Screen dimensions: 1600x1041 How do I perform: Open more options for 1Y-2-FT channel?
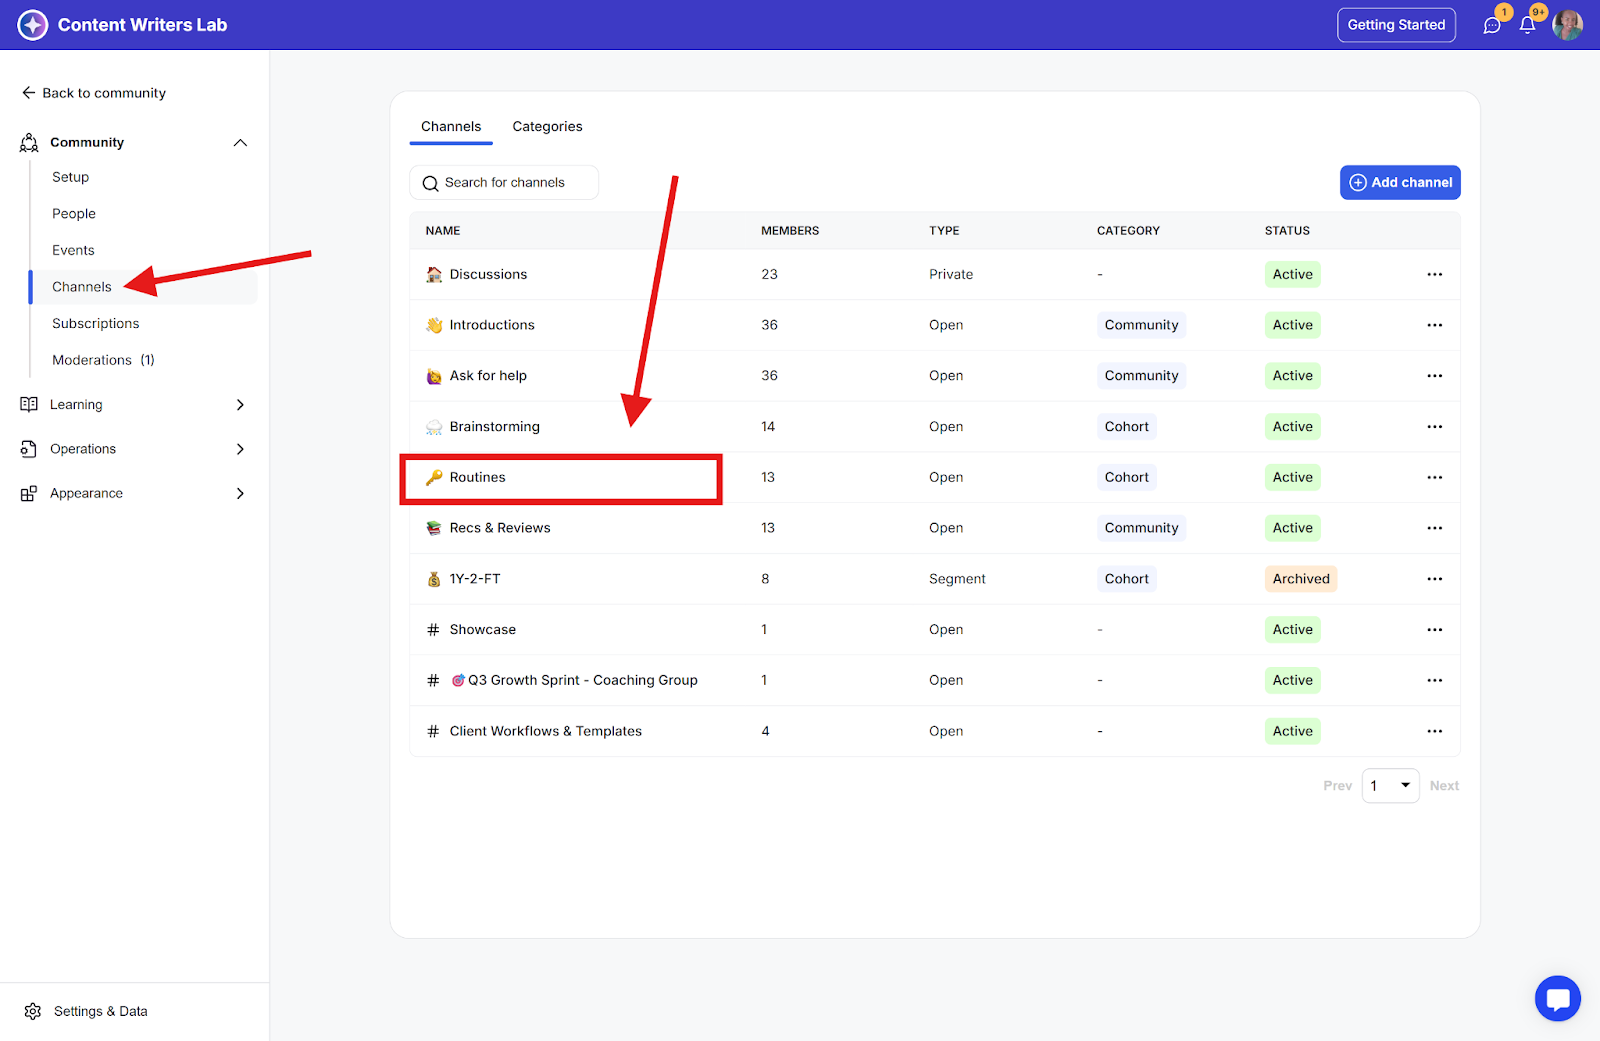1434,579
